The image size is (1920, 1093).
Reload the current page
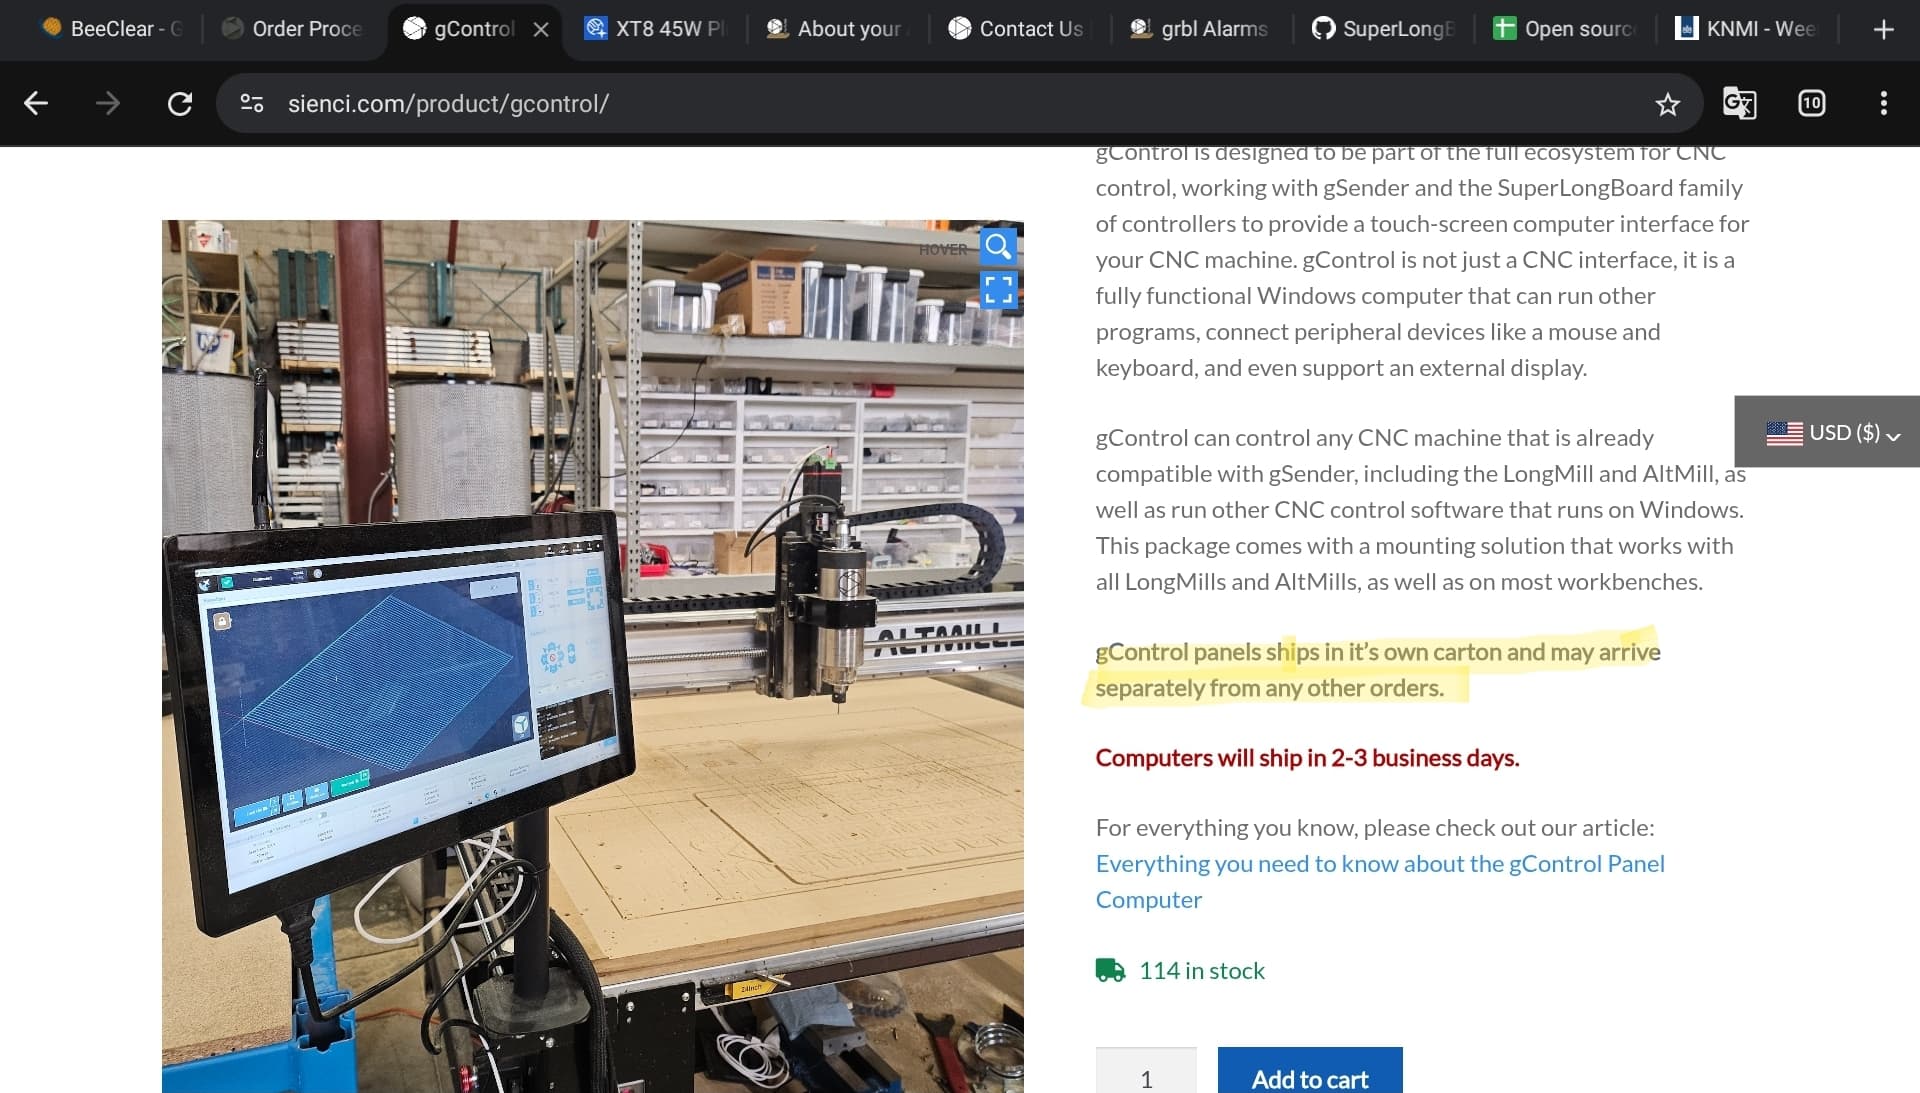point(180,103)
